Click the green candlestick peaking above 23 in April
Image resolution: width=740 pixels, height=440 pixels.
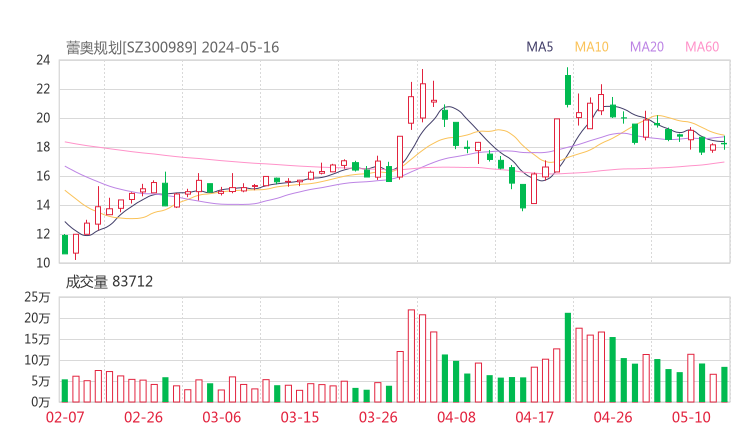click(568, 87)
